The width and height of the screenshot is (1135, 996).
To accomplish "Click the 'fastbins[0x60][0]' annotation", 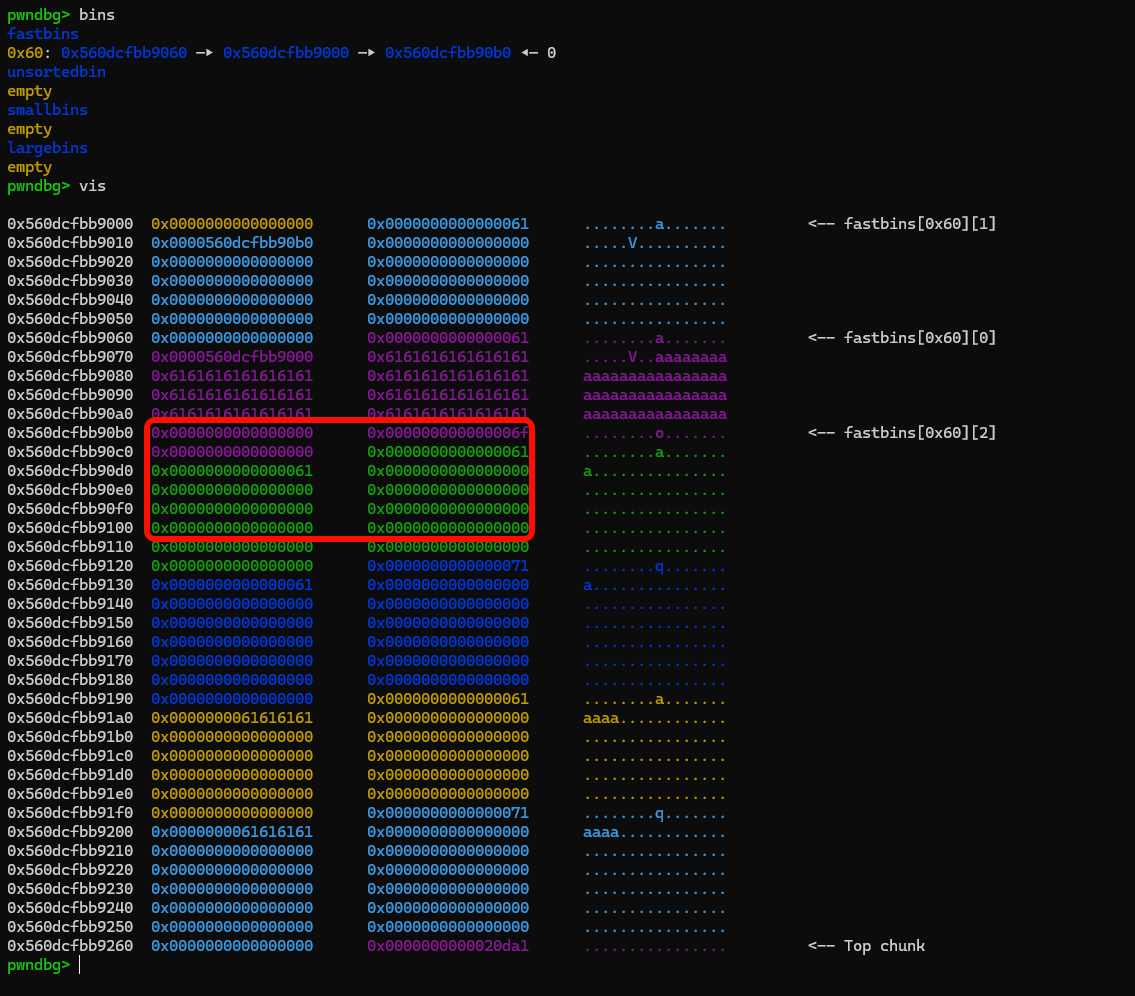I will tap(920, 337).
